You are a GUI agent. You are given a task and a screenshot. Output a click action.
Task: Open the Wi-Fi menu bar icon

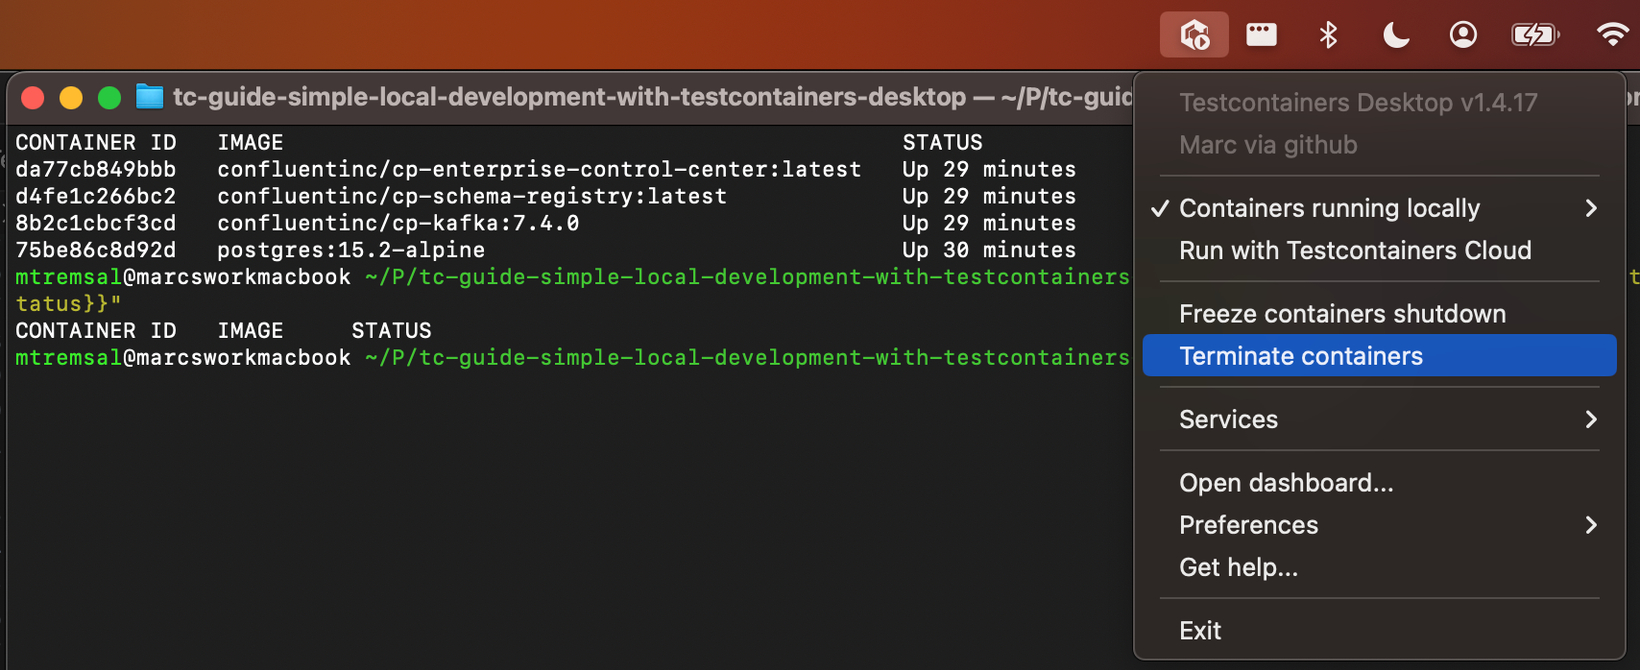[1612, 35]
